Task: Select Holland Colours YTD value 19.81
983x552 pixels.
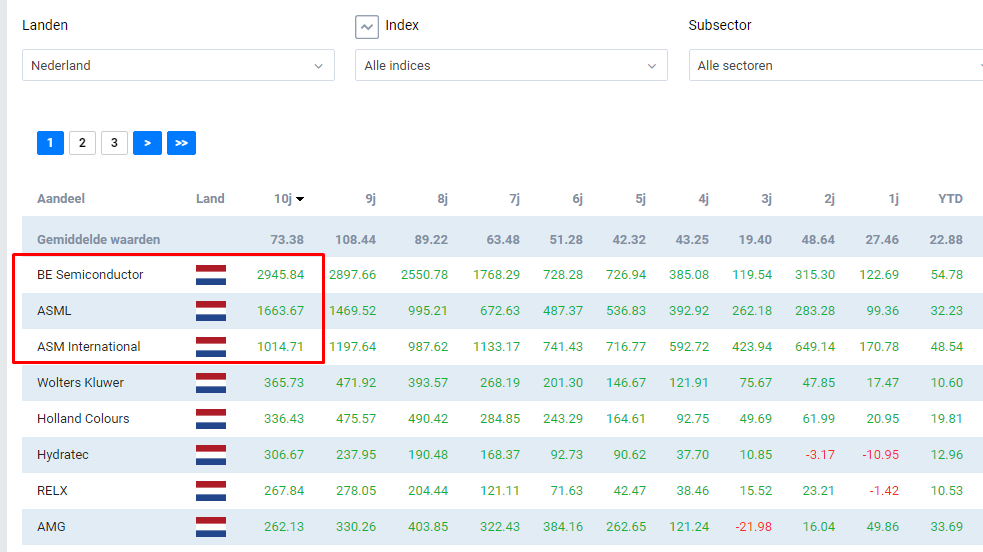Action: [x=947, y=419]
